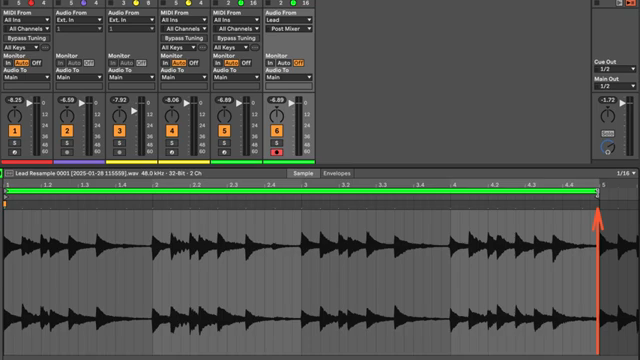Arm track 5 for recording
The height and width of the screenshot is (360, 640).
pyautogui.click(x=224, y=152)
